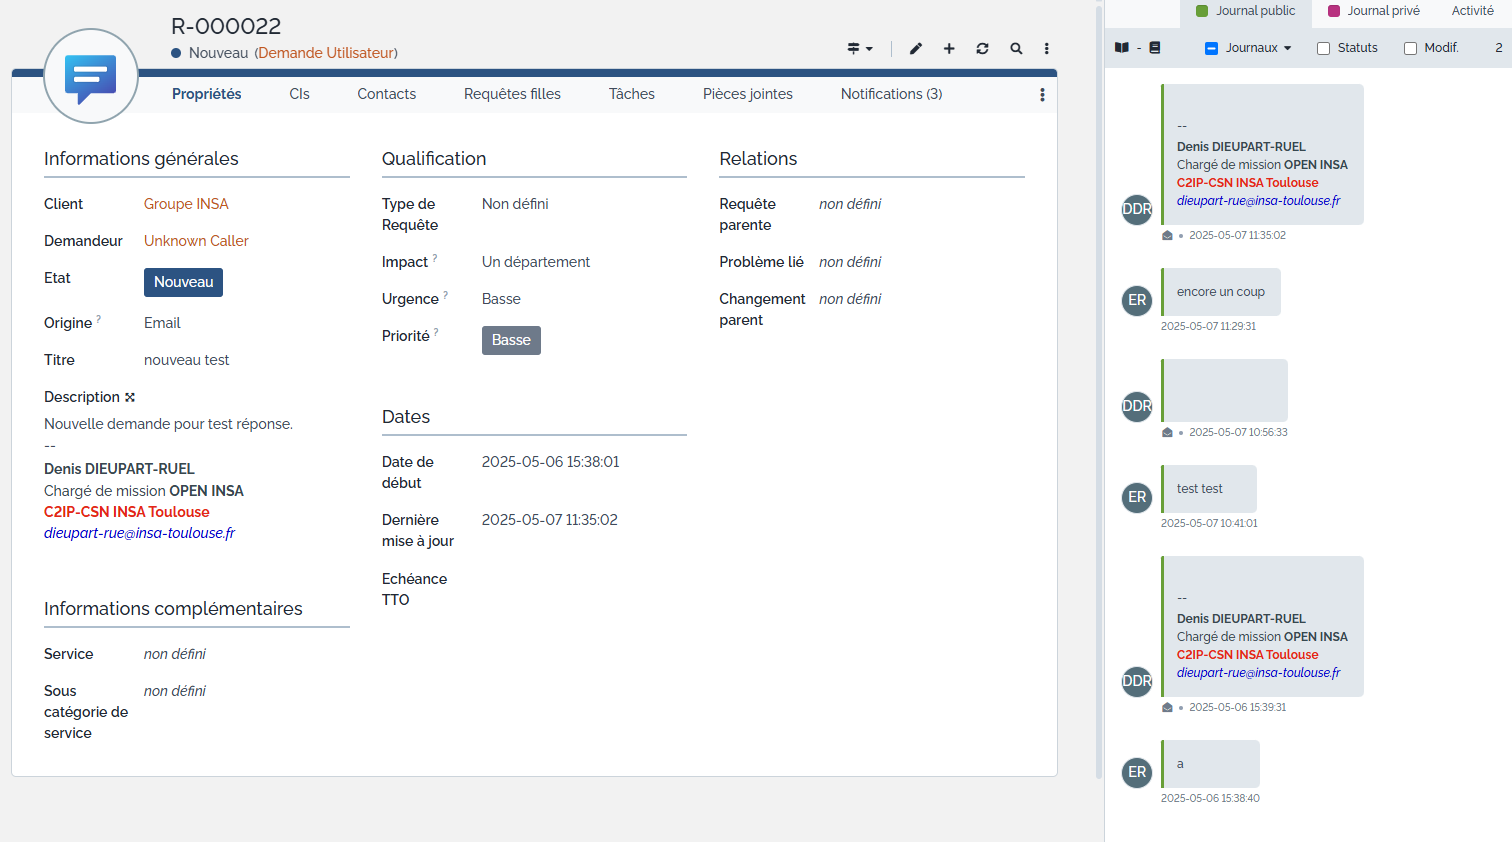
Task: Enable the Statuts checkbox
Action: (1323, 48)
